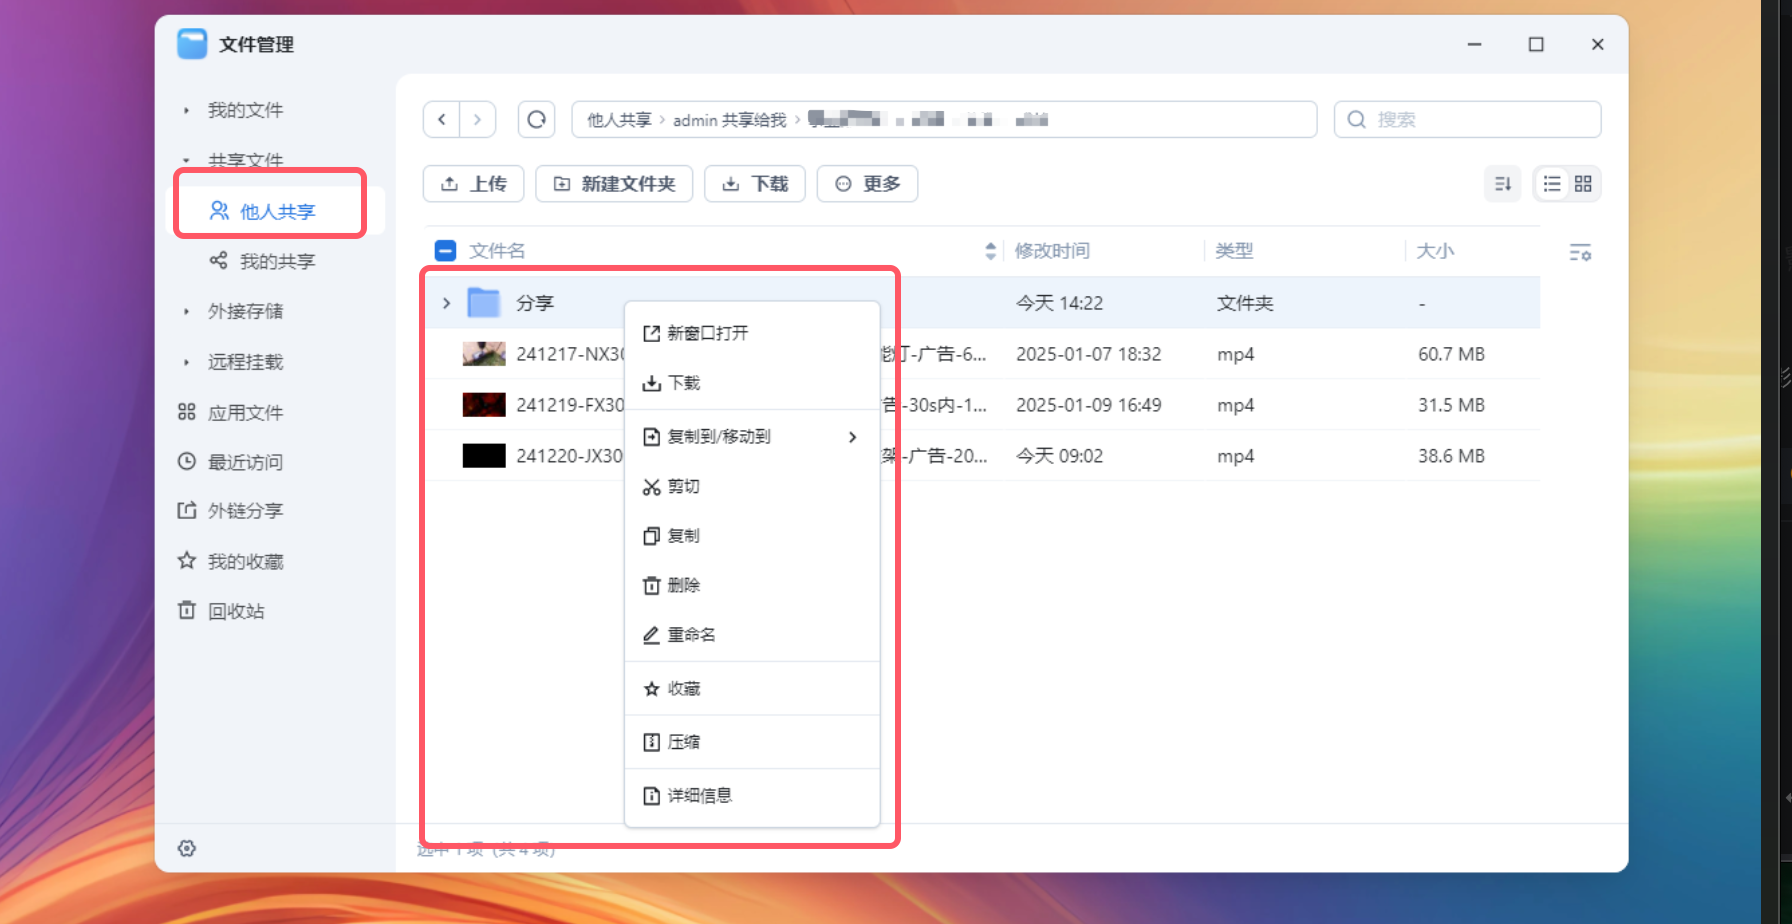Go back to the previous folder

point(441,120)
